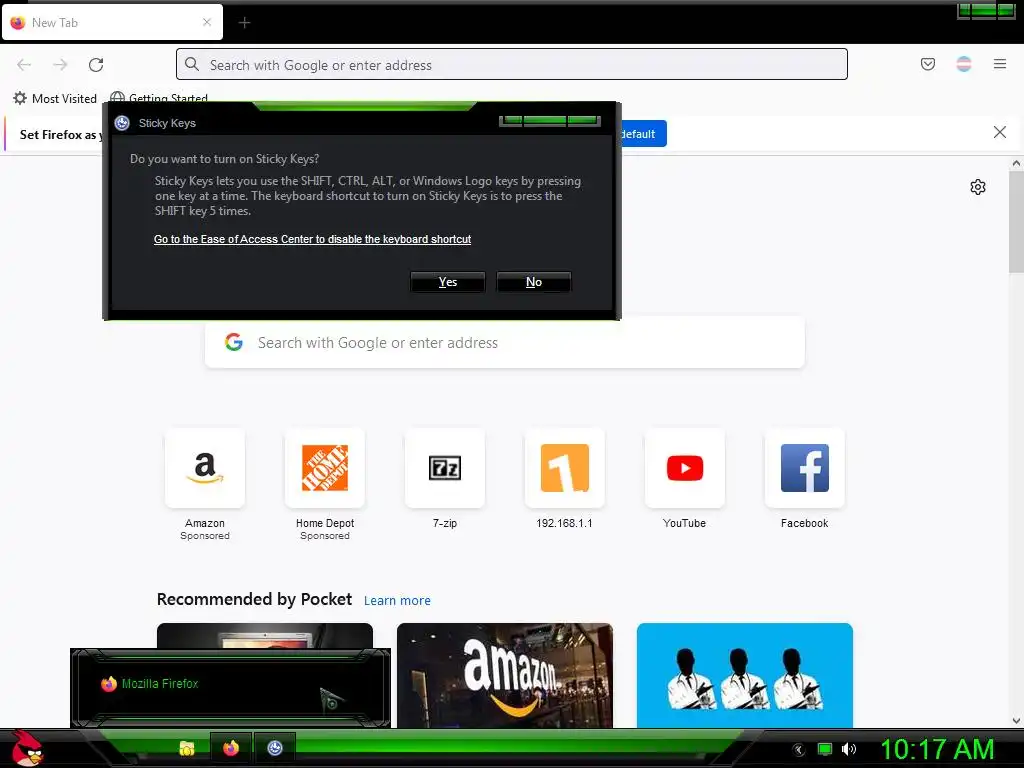Click the page scrollbar up arrow

pos(1016,163)
